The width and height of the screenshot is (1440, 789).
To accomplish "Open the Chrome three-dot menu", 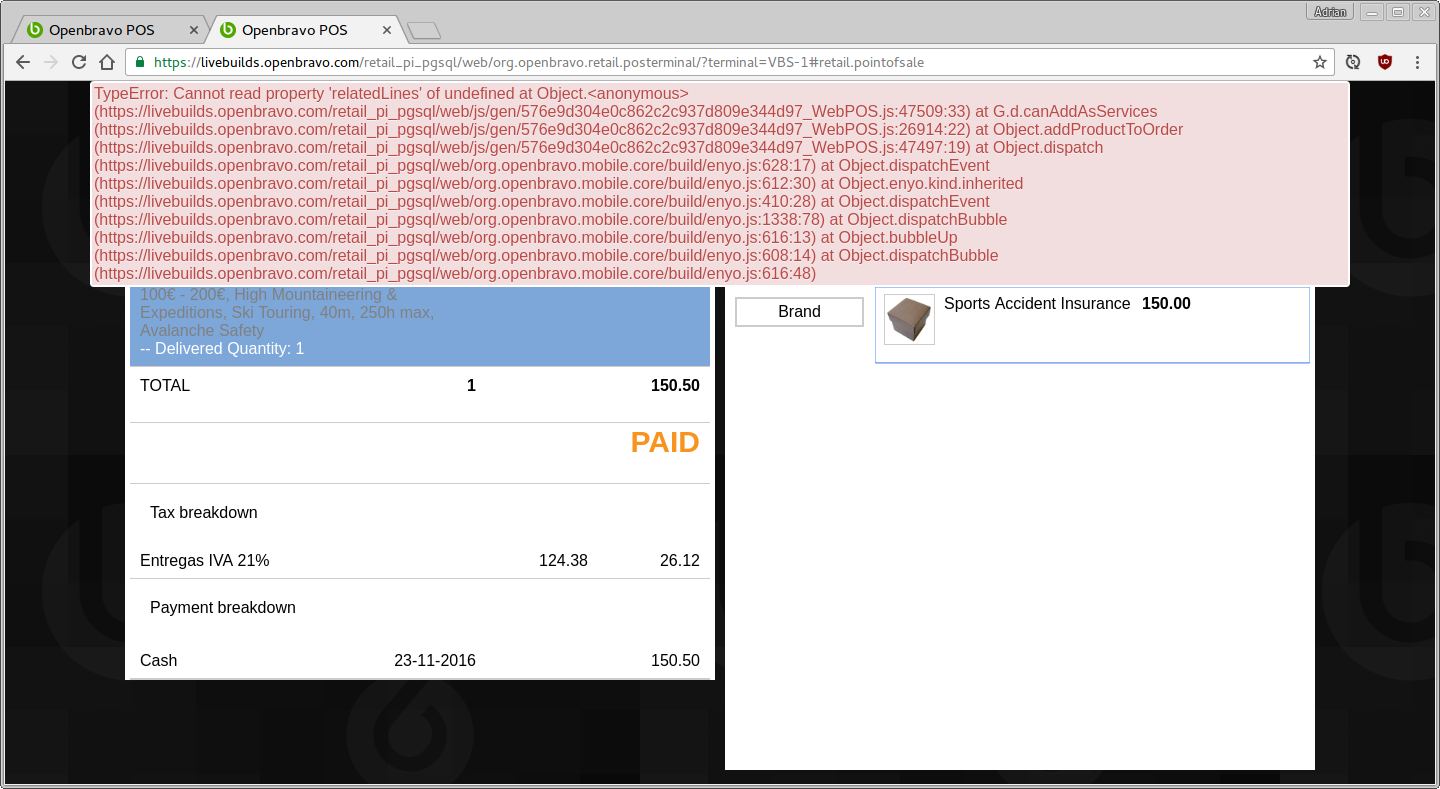I will click(1417, 62).
